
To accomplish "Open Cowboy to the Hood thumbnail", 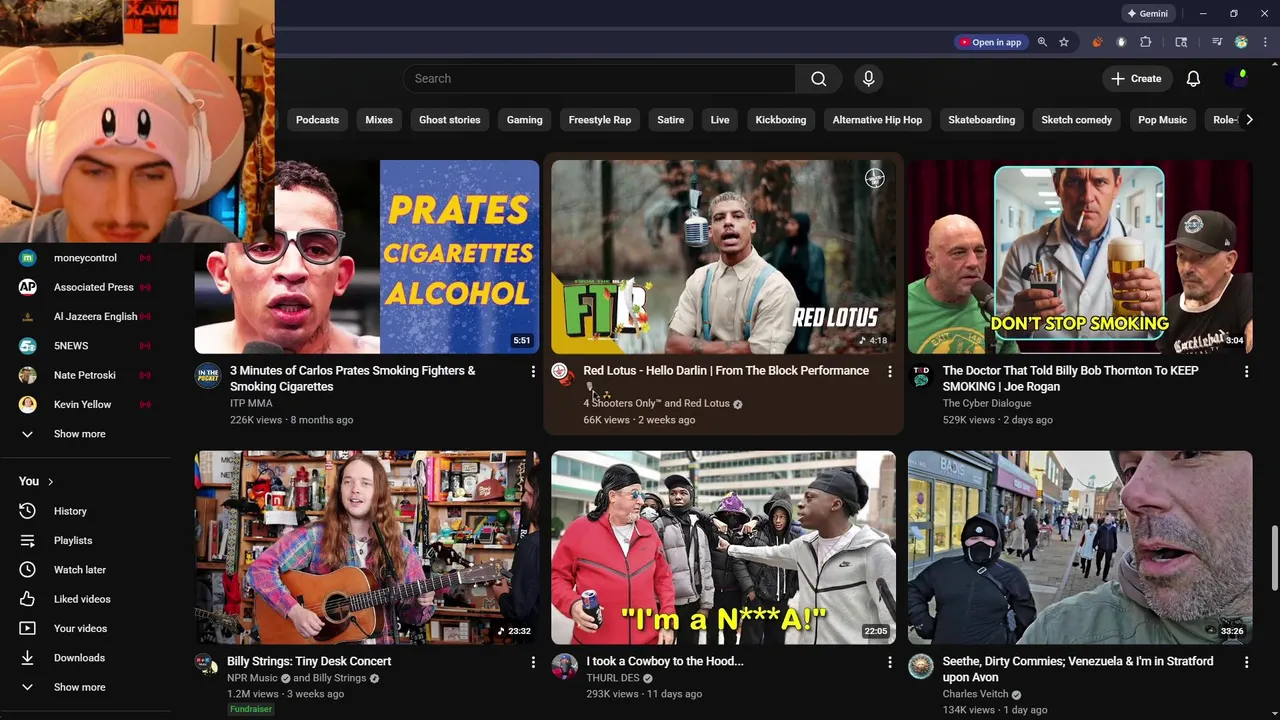I will tap(723, 547).
